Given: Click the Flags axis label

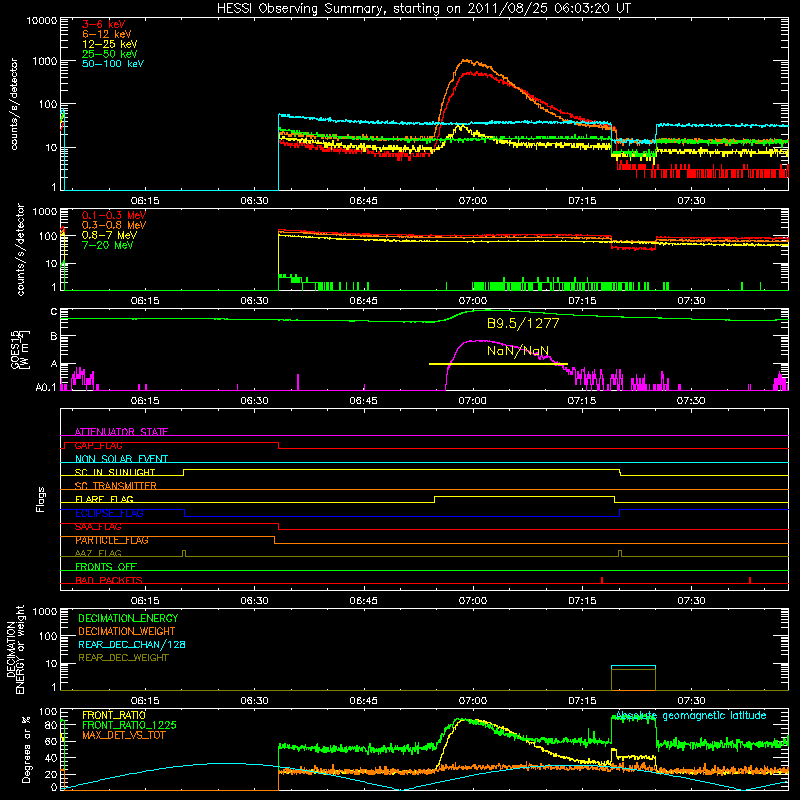Looking at the screenshot, I should [x=41, y=499].
